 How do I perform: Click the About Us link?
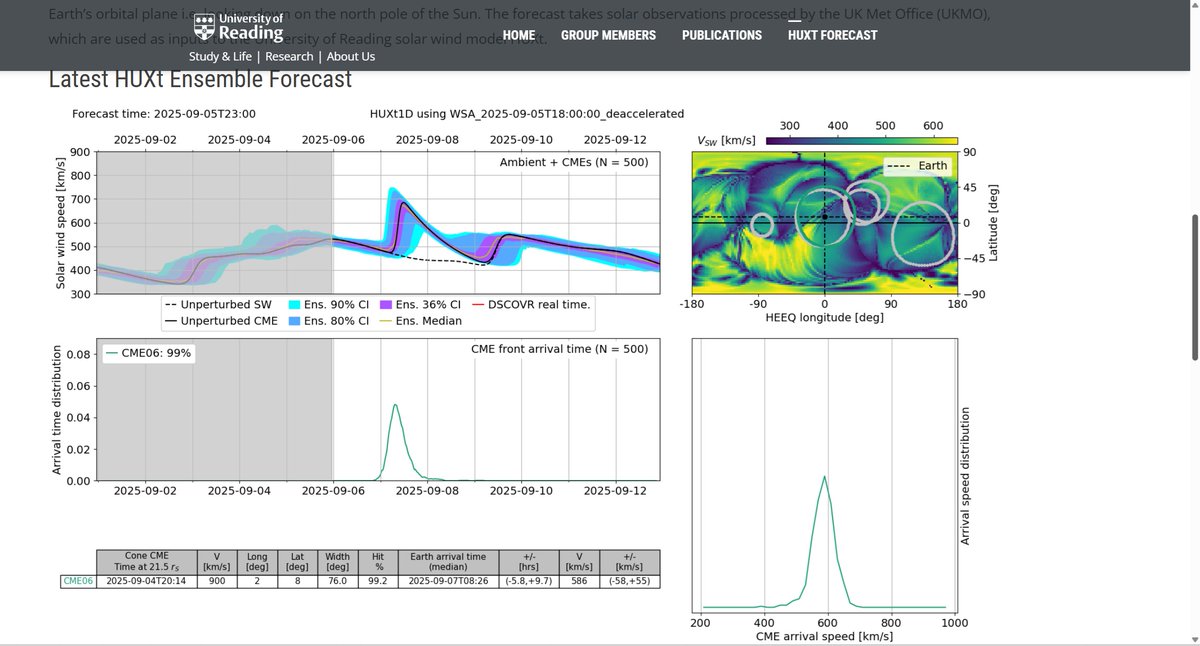[350, 56]
